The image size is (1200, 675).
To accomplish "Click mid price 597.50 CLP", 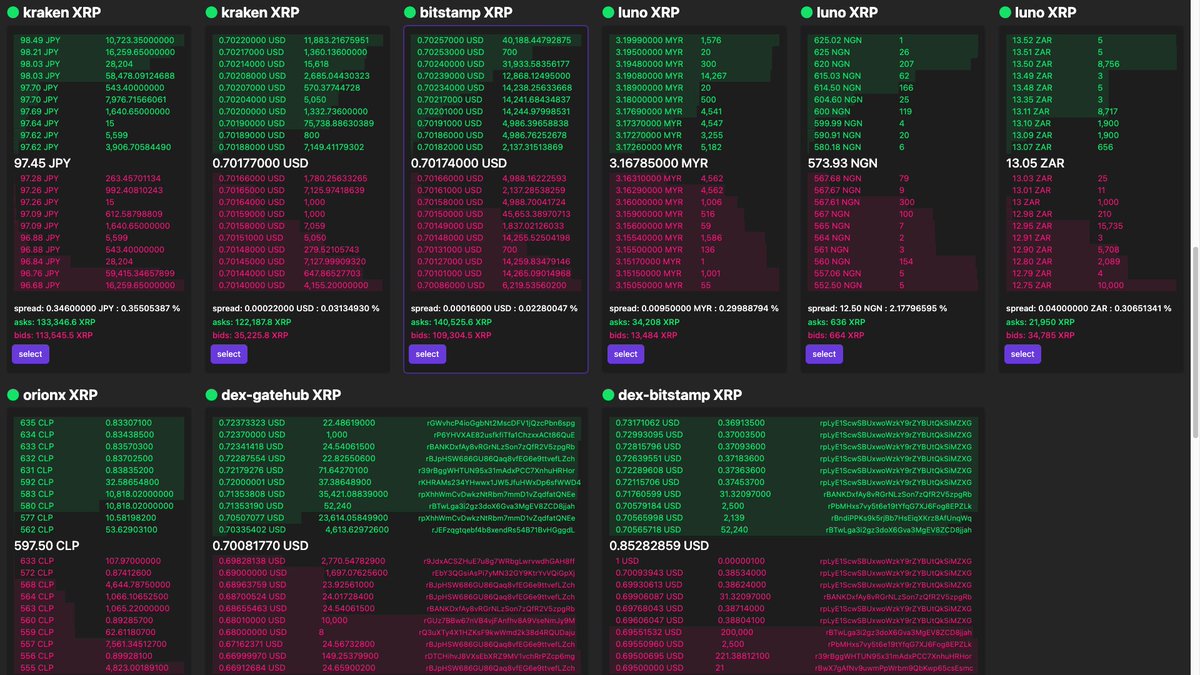I will click(x=46, y=546).
